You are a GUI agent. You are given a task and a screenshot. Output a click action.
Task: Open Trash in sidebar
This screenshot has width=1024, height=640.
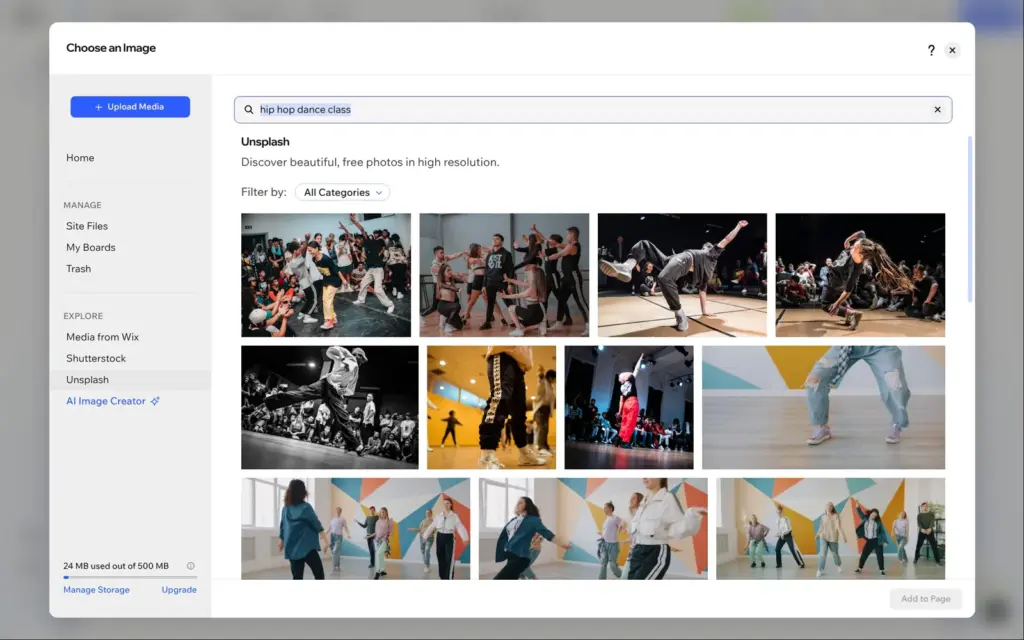(x=78, y=269)
